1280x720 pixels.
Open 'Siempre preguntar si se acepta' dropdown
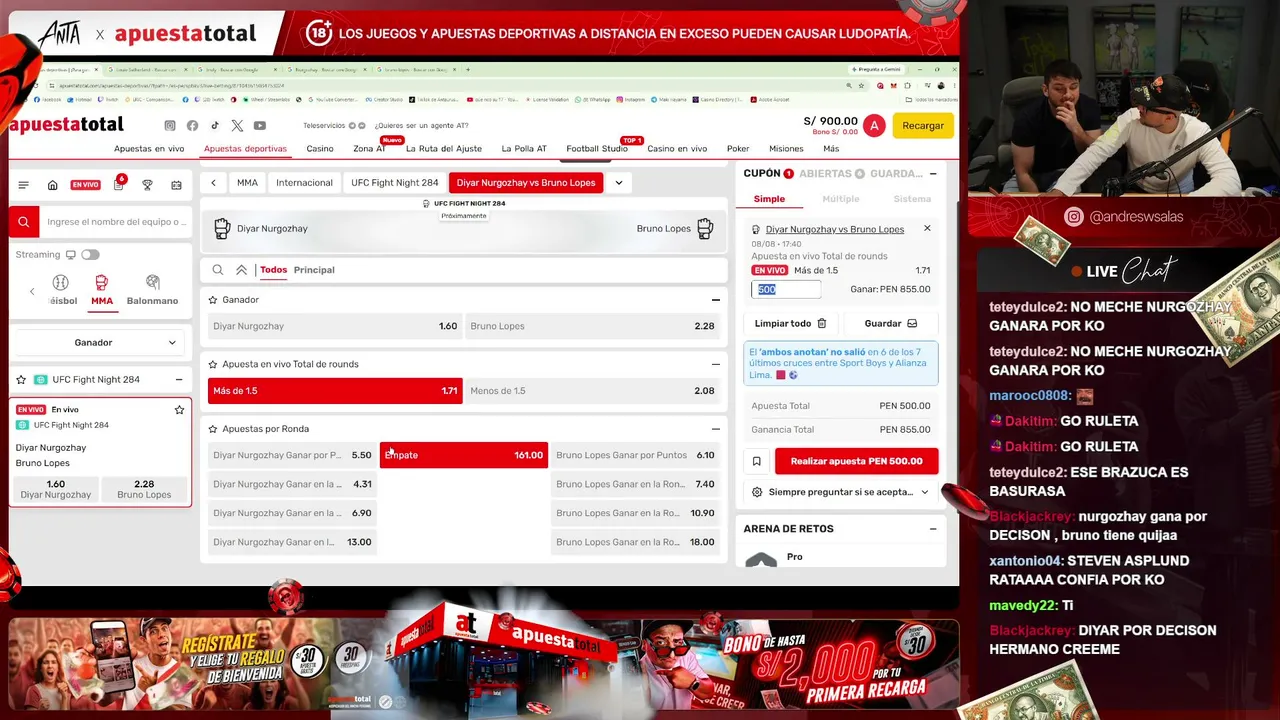coord(841,492)
